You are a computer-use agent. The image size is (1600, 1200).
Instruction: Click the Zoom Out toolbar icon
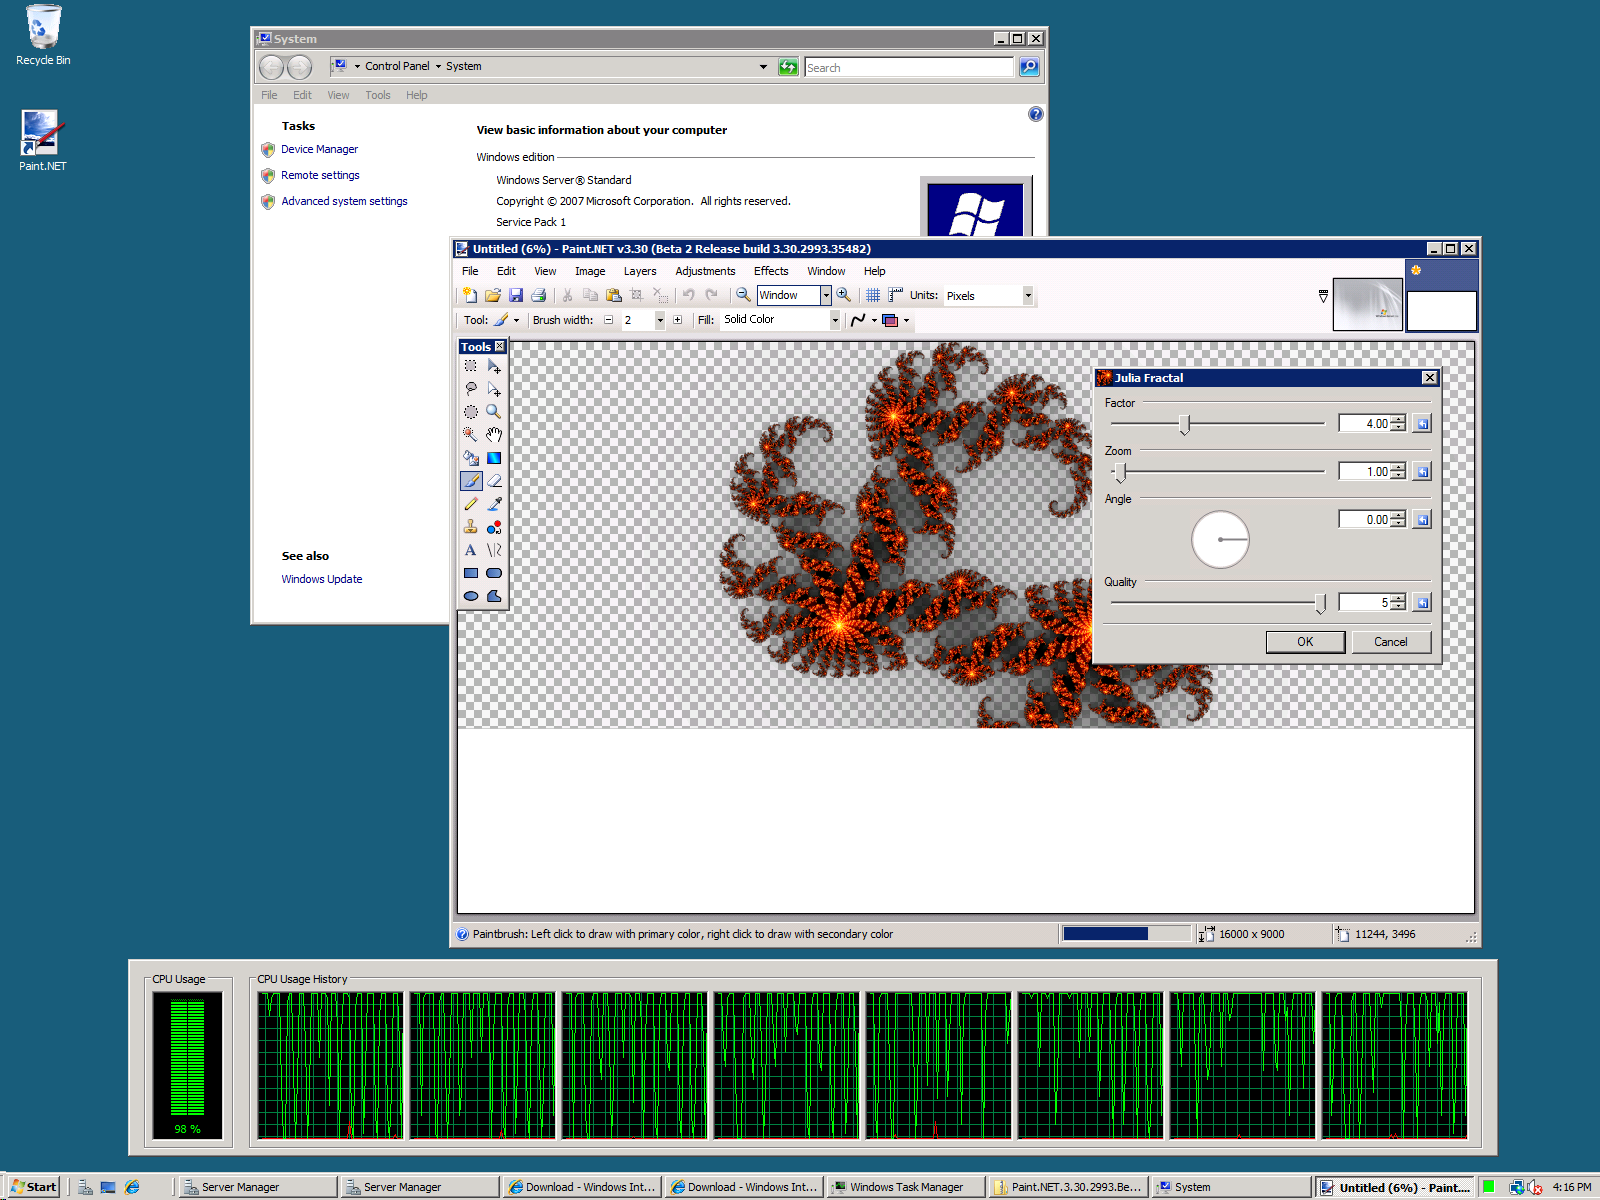[x=743, y=295]
